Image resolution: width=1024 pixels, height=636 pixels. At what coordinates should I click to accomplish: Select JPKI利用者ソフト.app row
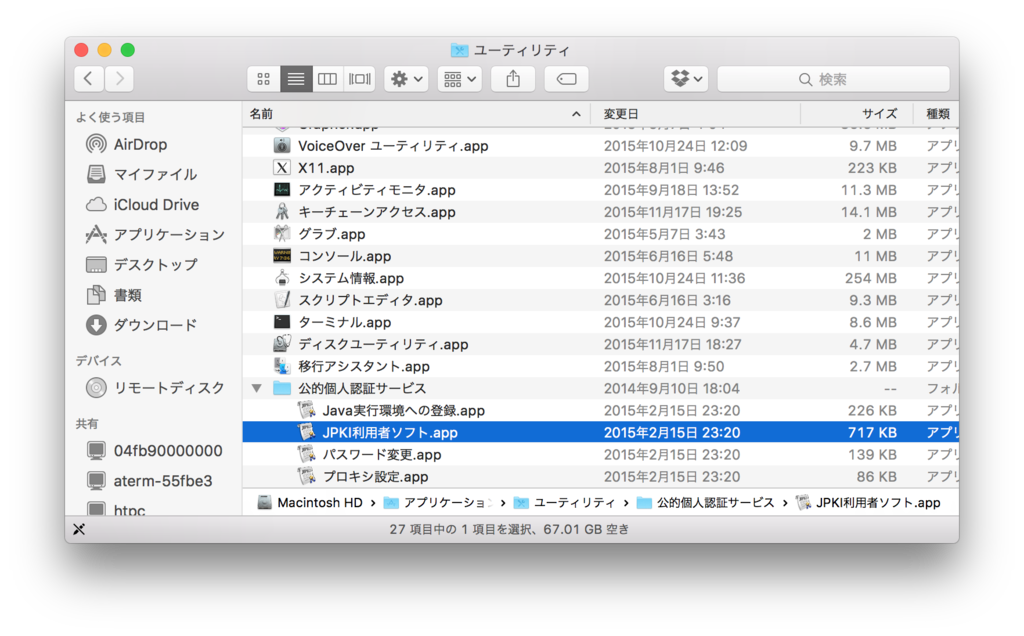click(600, 432)
